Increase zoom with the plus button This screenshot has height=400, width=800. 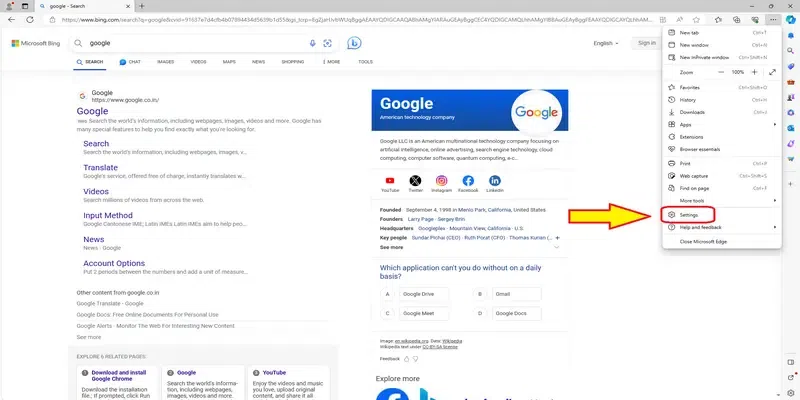click(755, 72)
